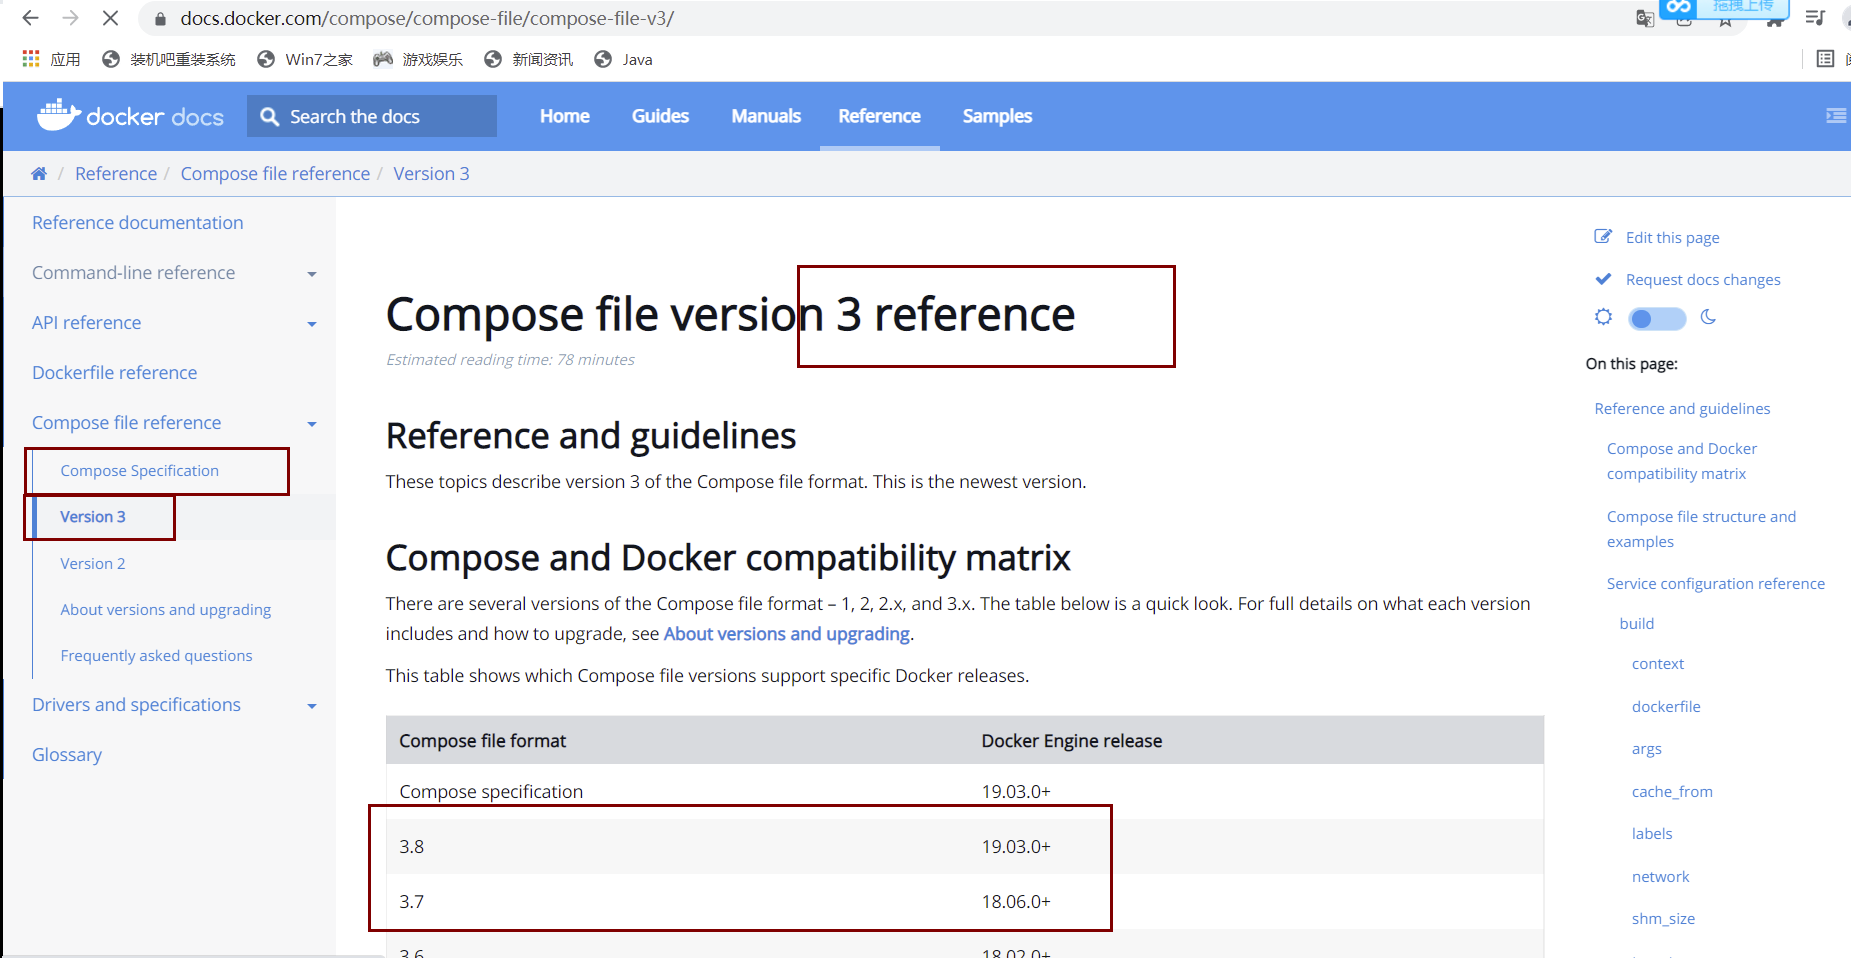Open Reference documentation in sidebar
The width and height of the screenshot is (1851, 958).
point(137,223)
